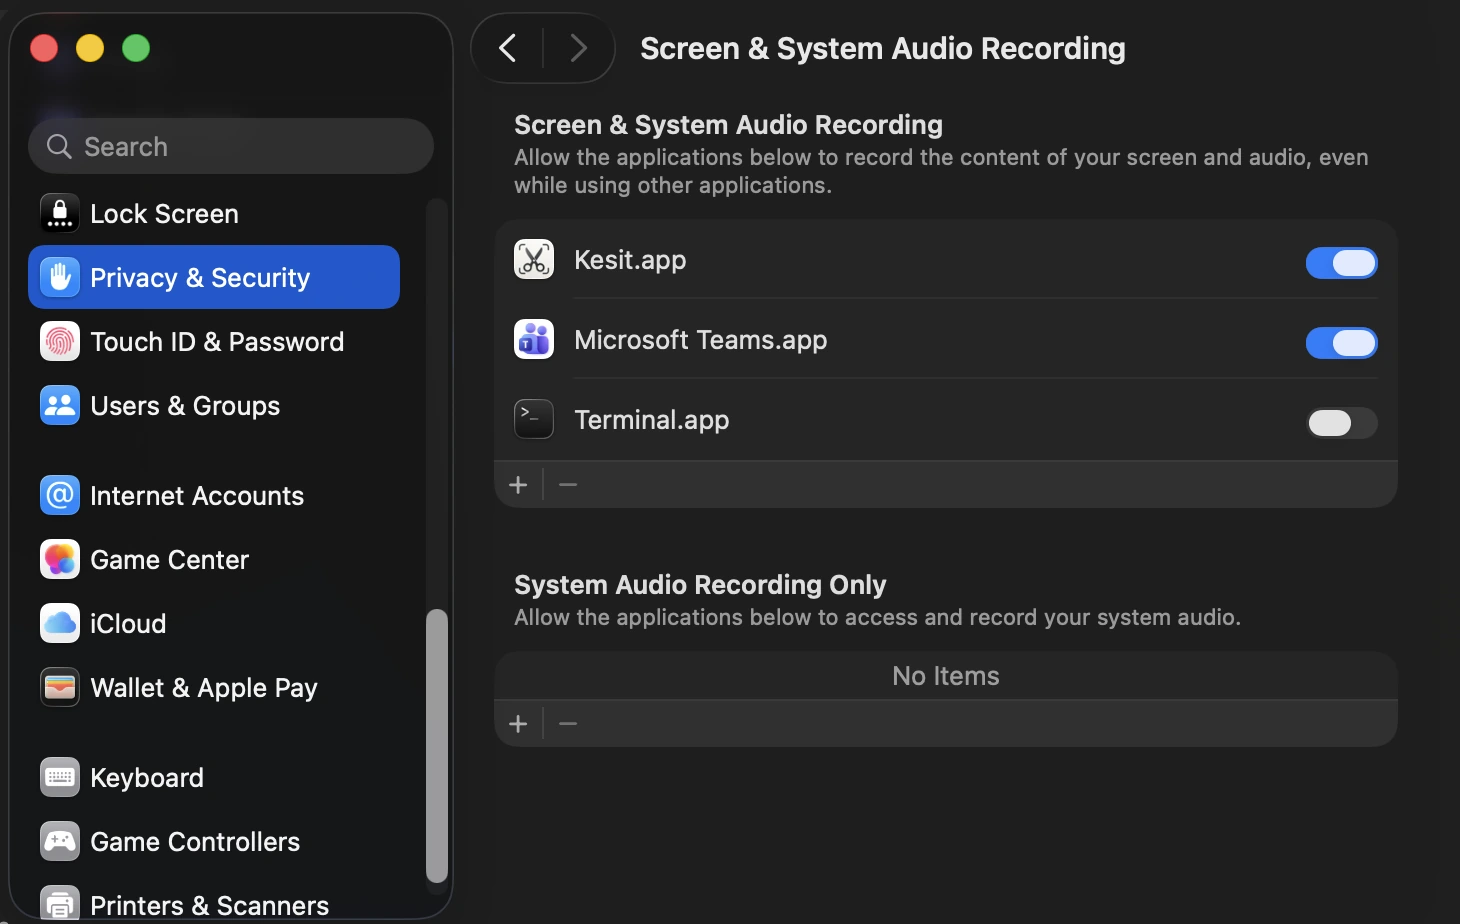
Task: Click the Wallet & Apple Pay icon
Action: click(x=60, y=687)
